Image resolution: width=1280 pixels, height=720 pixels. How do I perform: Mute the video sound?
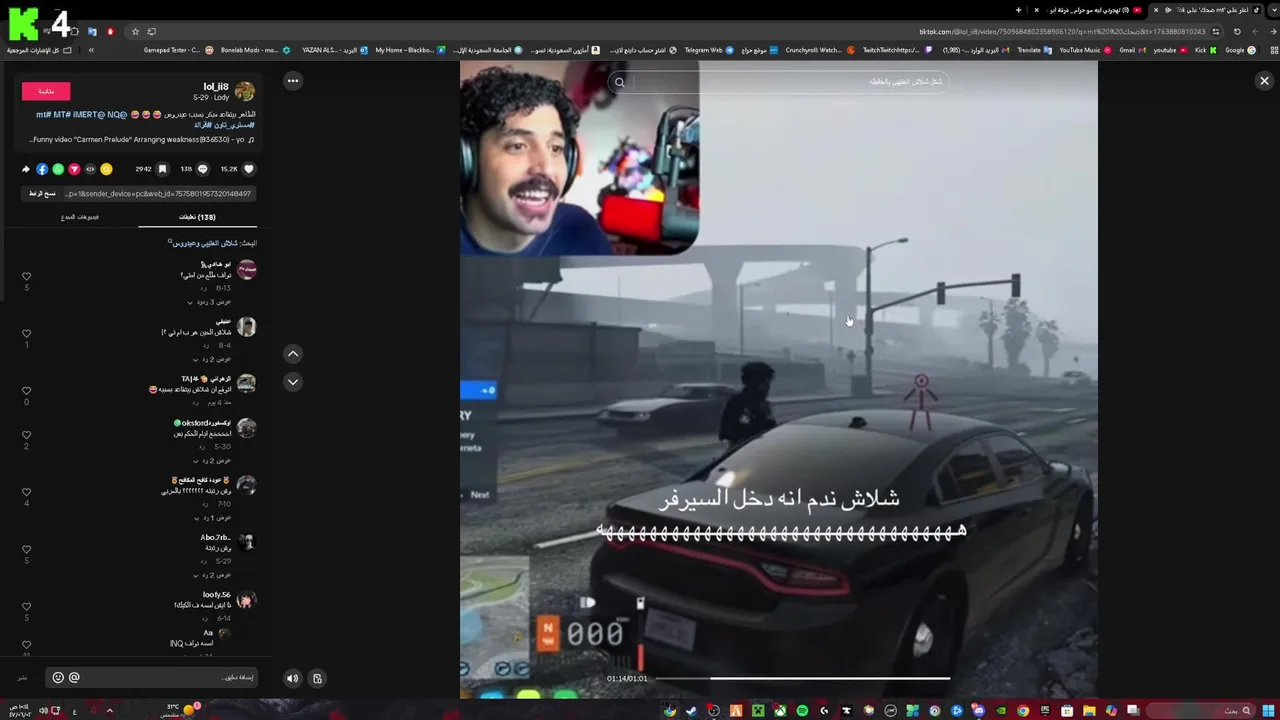point(292,678)
